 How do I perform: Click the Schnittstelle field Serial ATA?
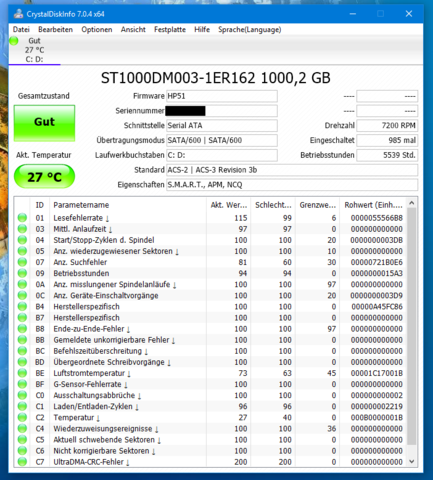click(x=222, y=126)
